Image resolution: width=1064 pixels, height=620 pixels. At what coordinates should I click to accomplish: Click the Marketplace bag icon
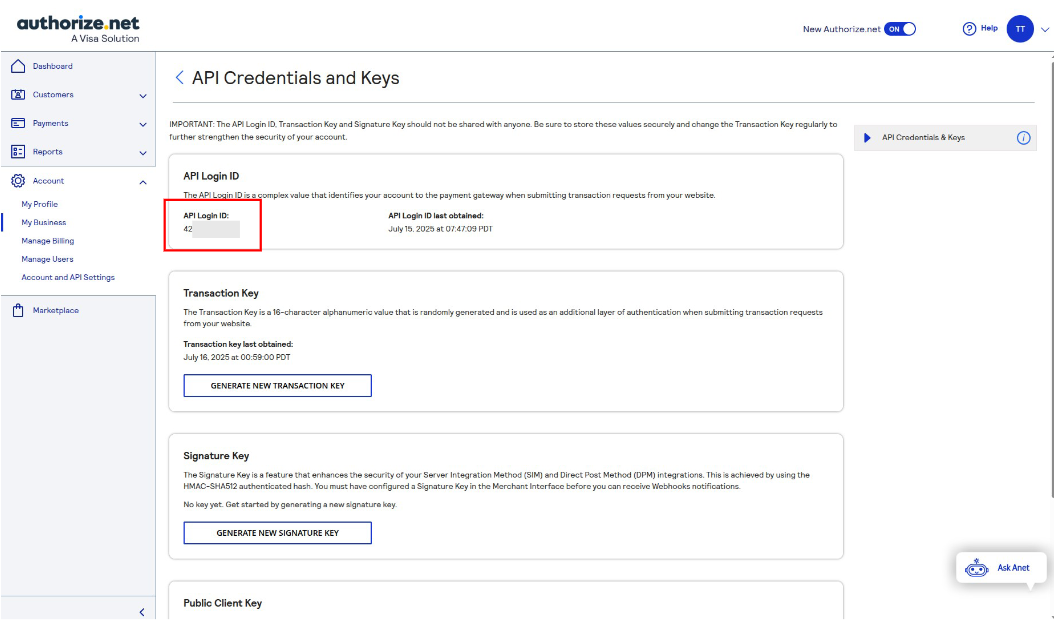18,310
